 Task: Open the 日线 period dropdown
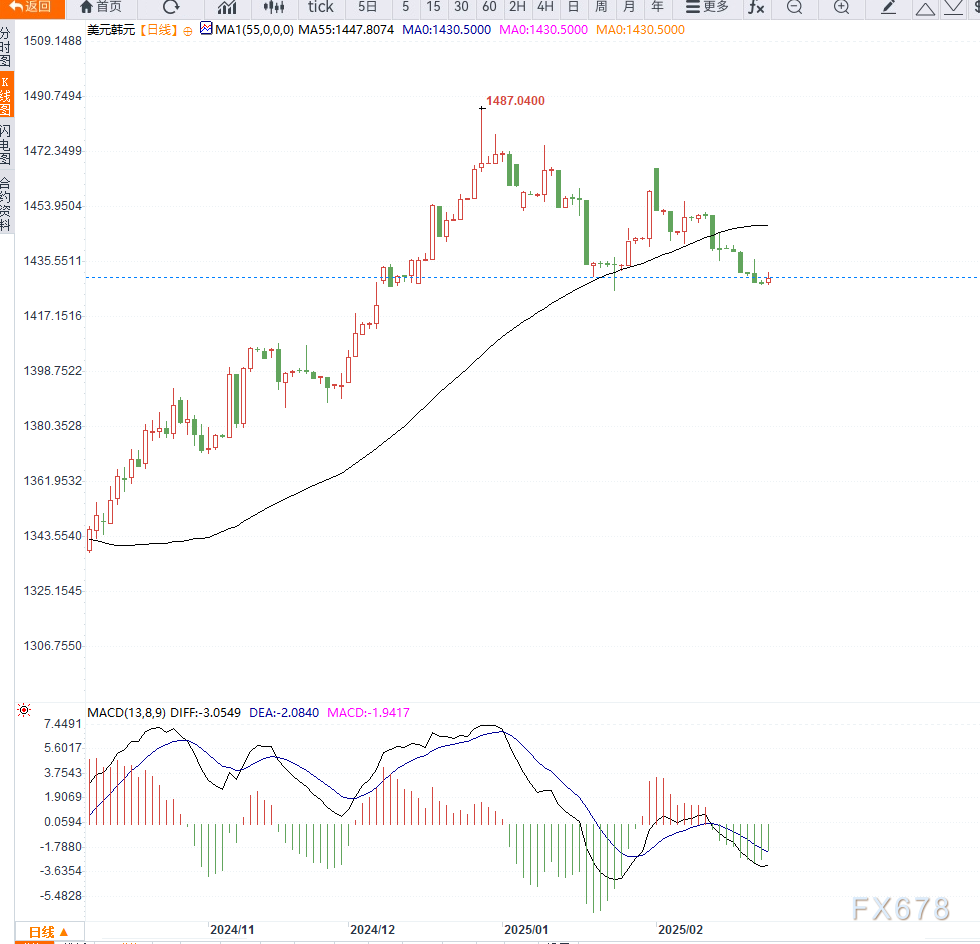(45, 932)
